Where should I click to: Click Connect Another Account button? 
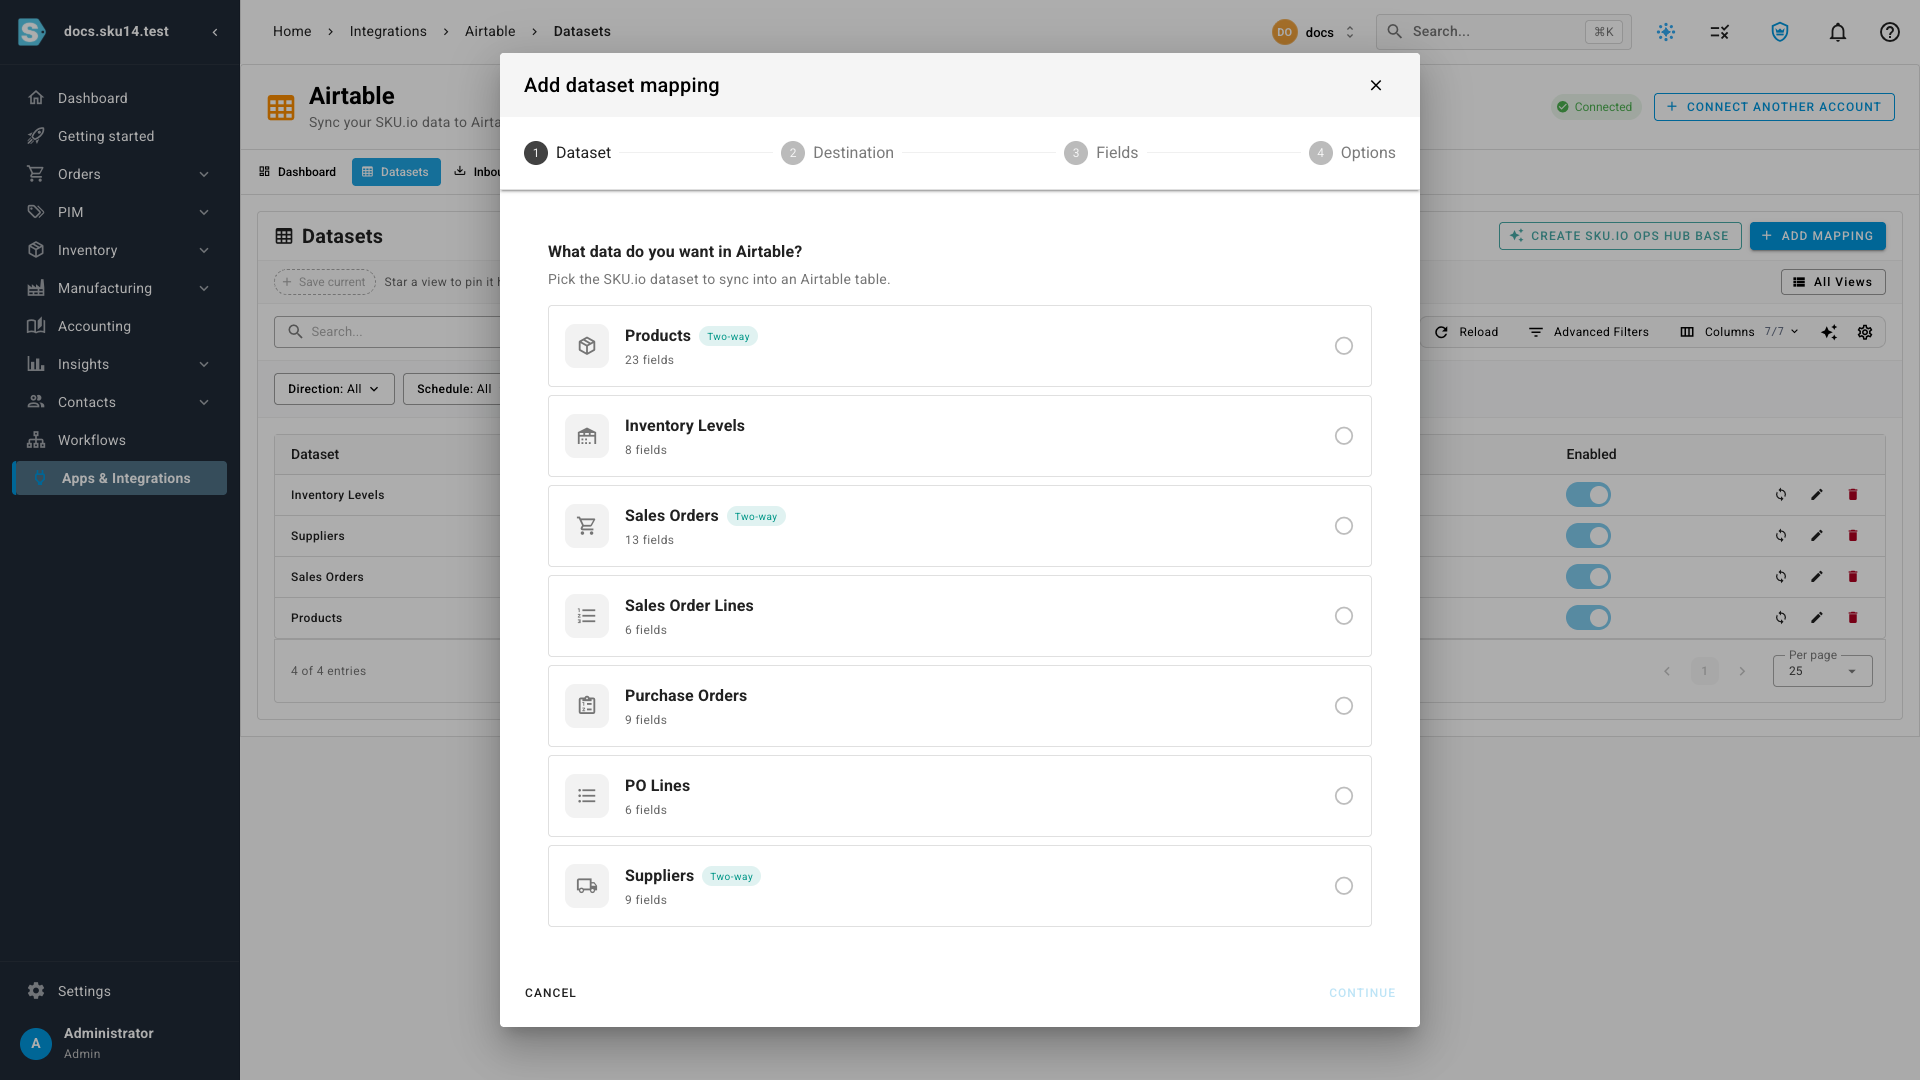click(x=1774, y=107)
